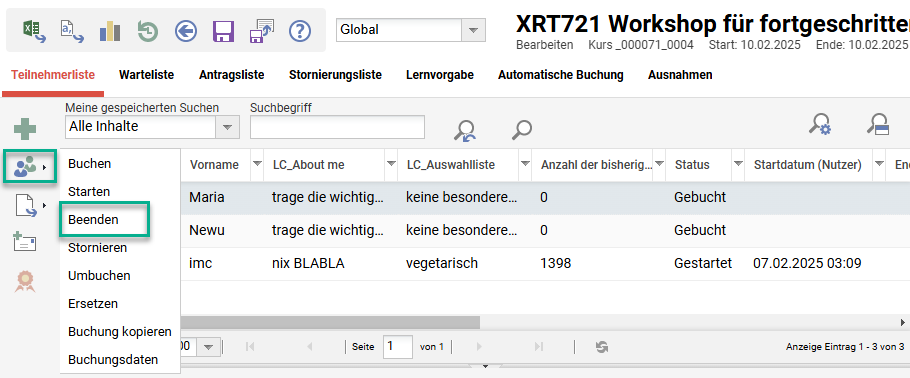
Task: Switch to the Lernvorgabe tab
Action: click(440, 75)
